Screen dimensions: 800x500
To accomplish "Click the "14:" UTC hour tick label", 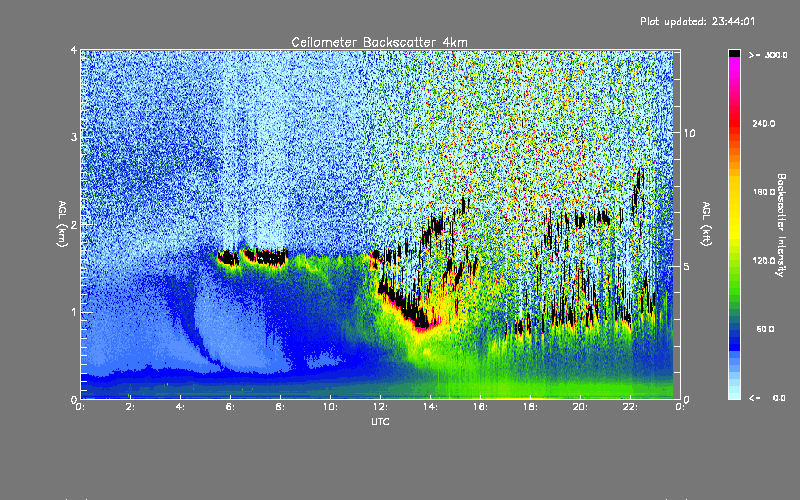I will tap(430, 407).
